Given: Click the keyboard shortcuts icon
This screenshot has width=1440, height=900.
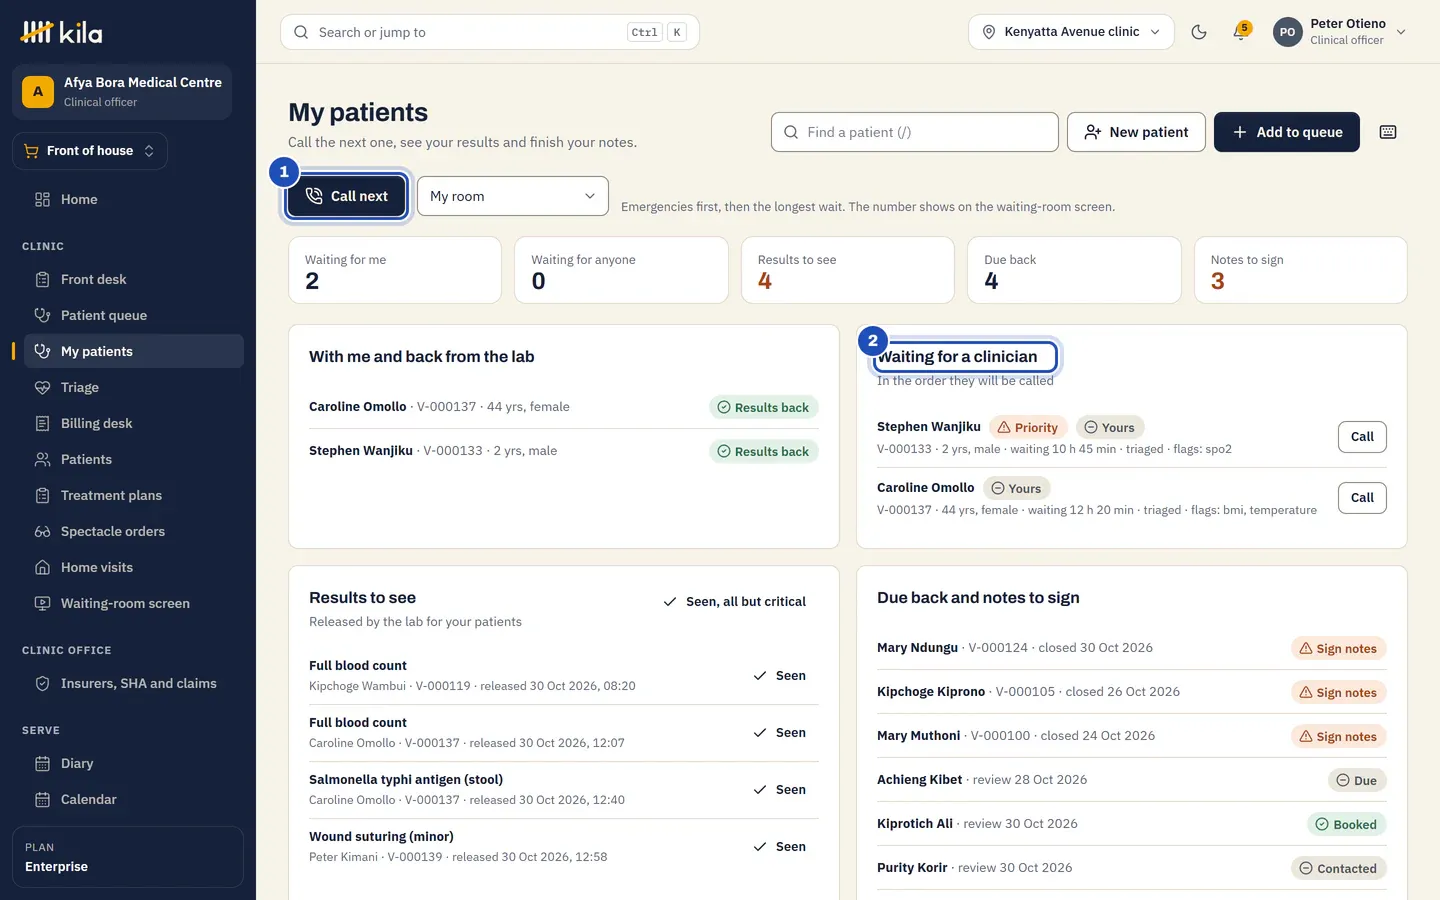Looking at the screenshot, I should (x=1388, y=132).
